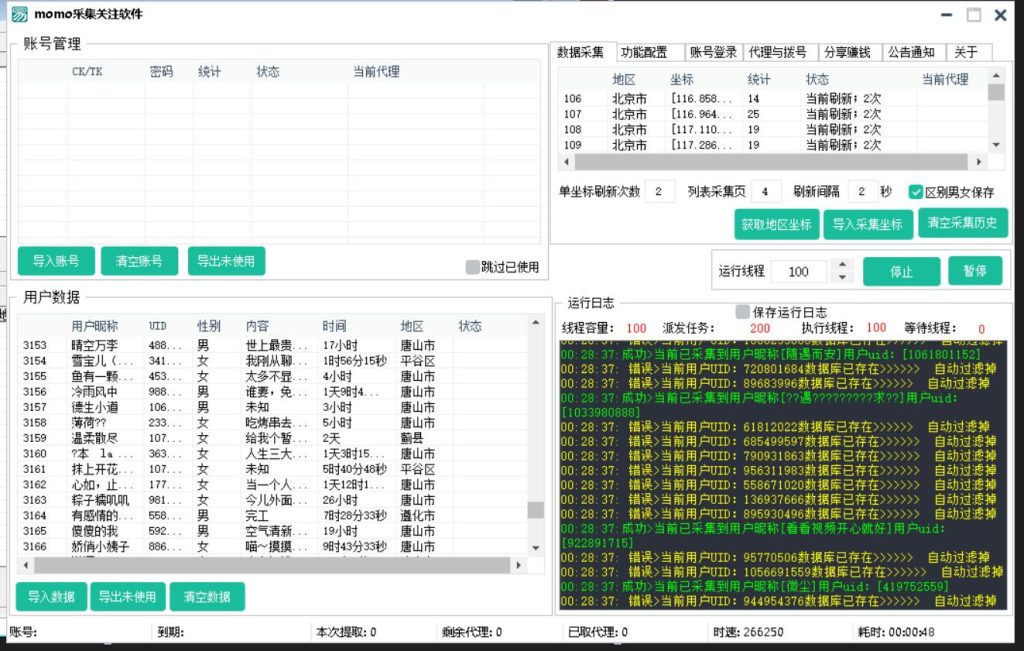The width and height of the screenshot is (1024, 651).
Task: Click the coordinate list scroll-right arrow
Action: [x=979, y=161]
